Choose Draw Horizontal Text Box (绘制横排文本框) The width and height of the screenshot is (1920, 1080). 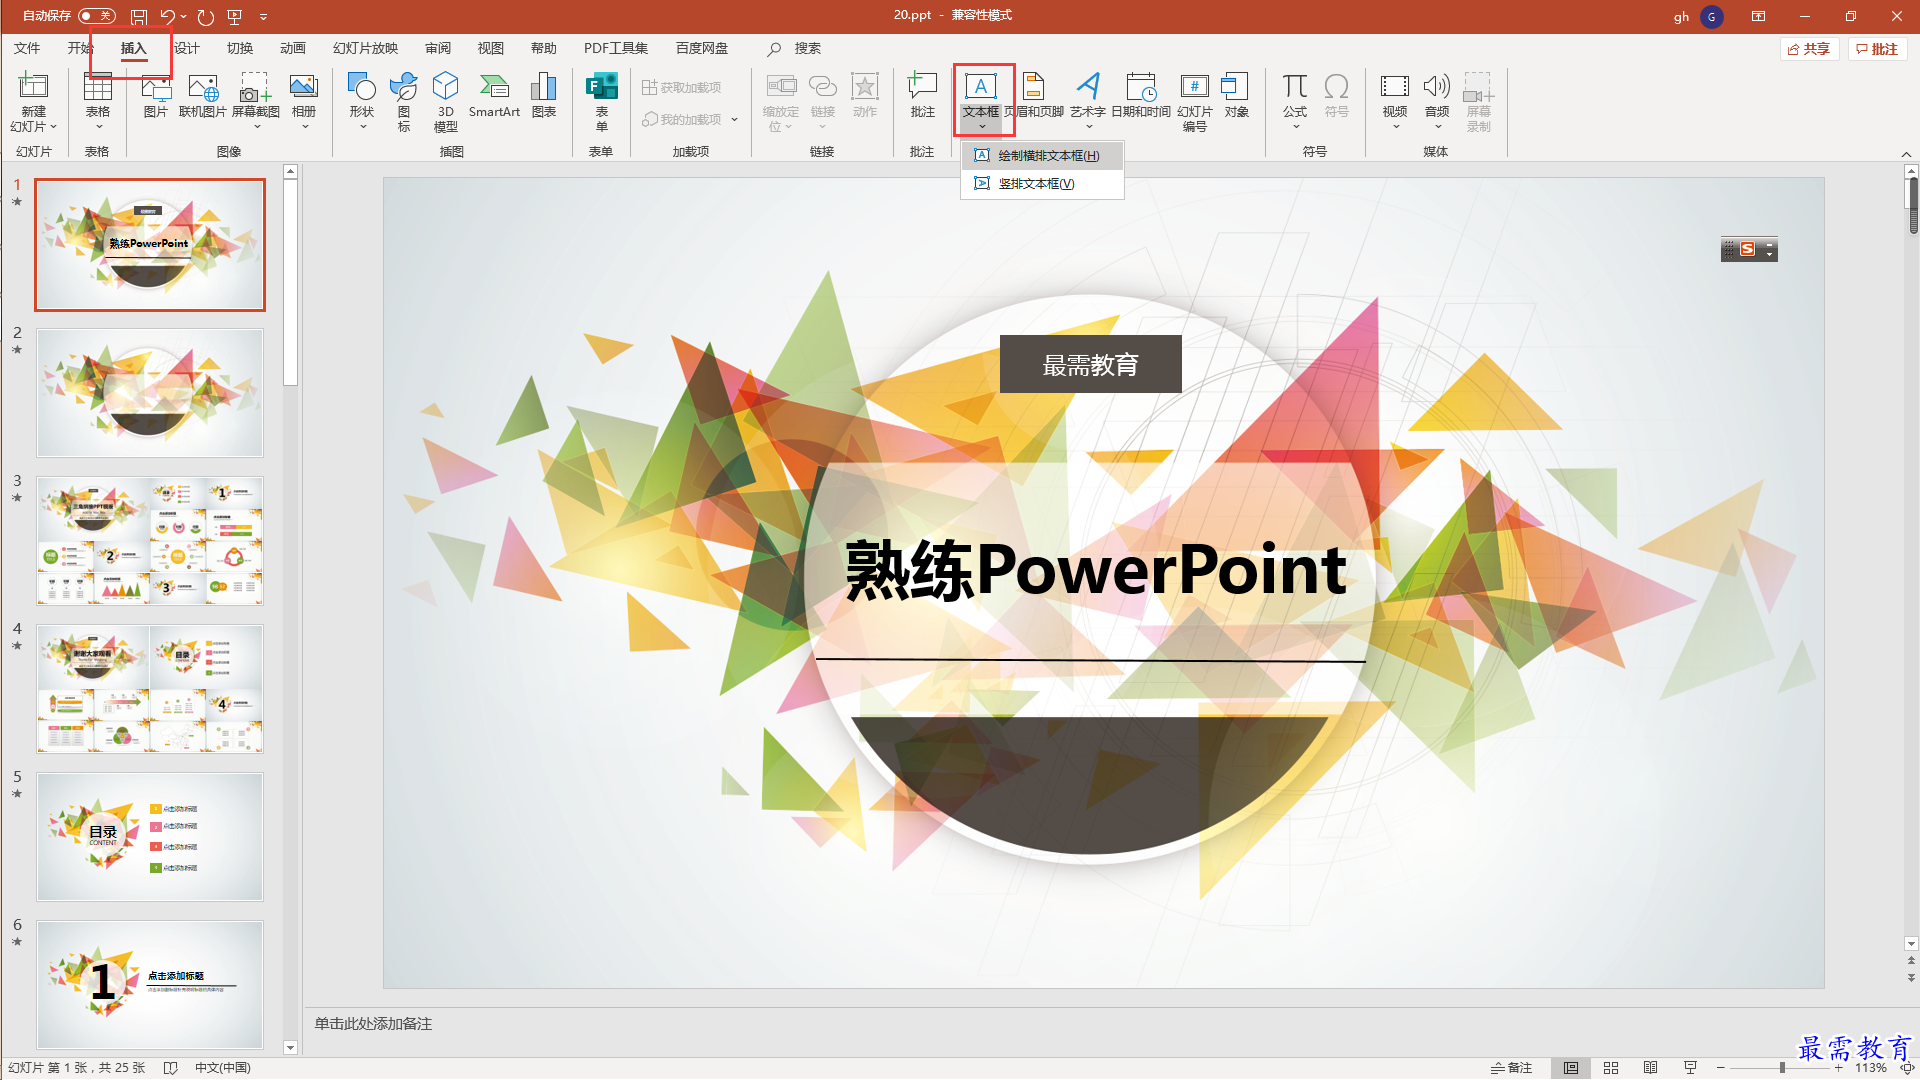click(x=1042, y=155)
